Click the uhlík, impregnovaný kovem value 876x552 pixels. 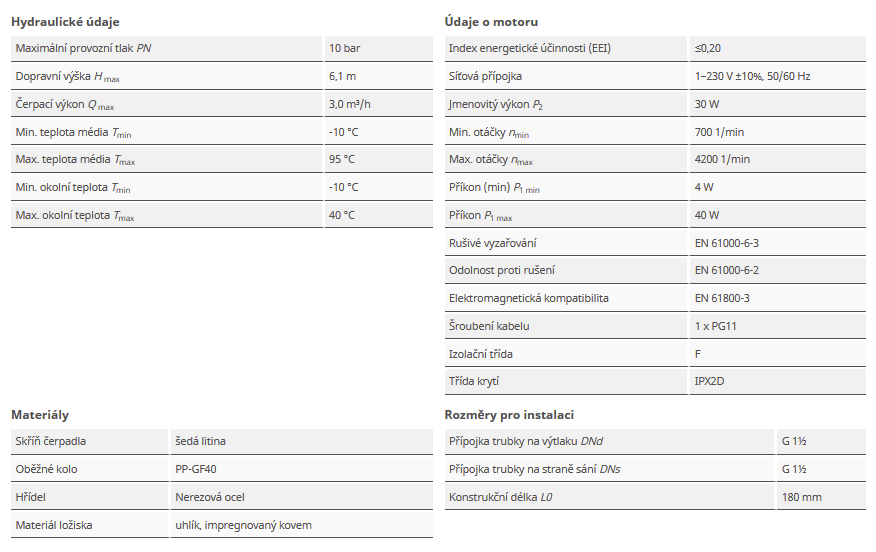(244, 525)
